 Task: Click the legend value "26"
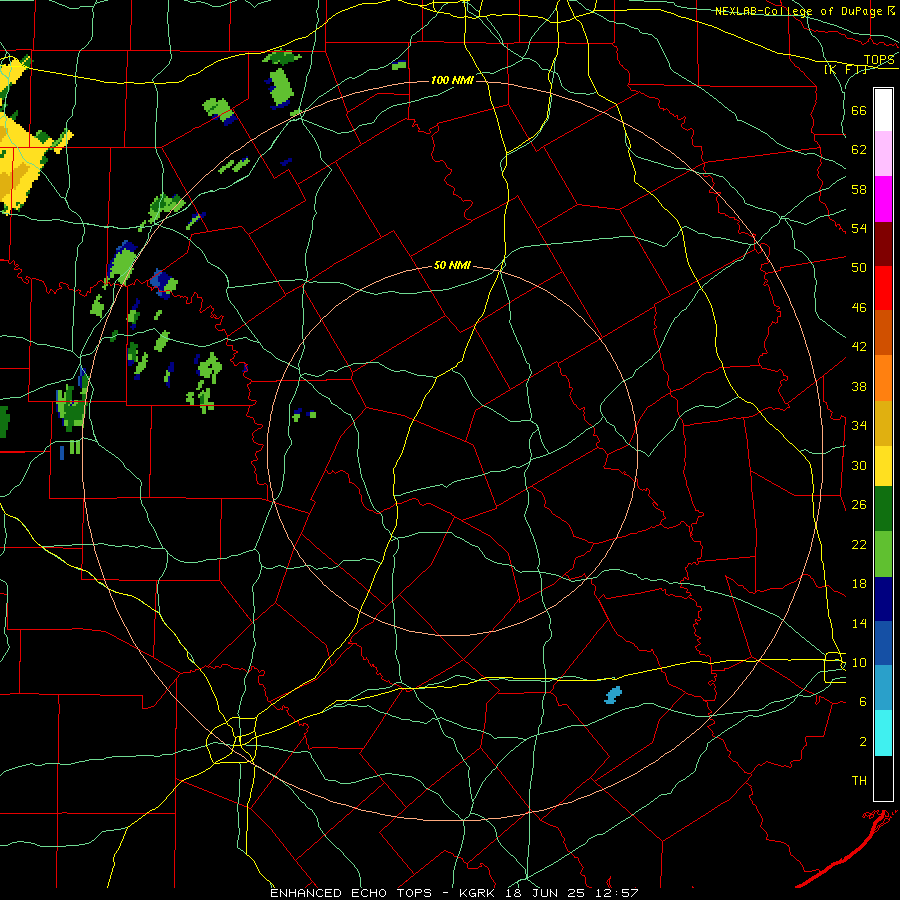(x=859, y=505)
